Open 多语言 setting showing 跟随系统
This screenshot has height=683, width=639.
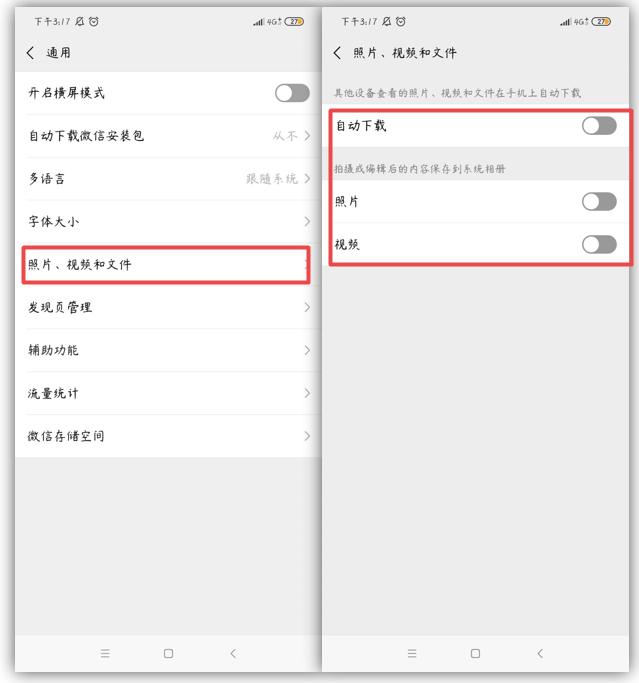169,179
